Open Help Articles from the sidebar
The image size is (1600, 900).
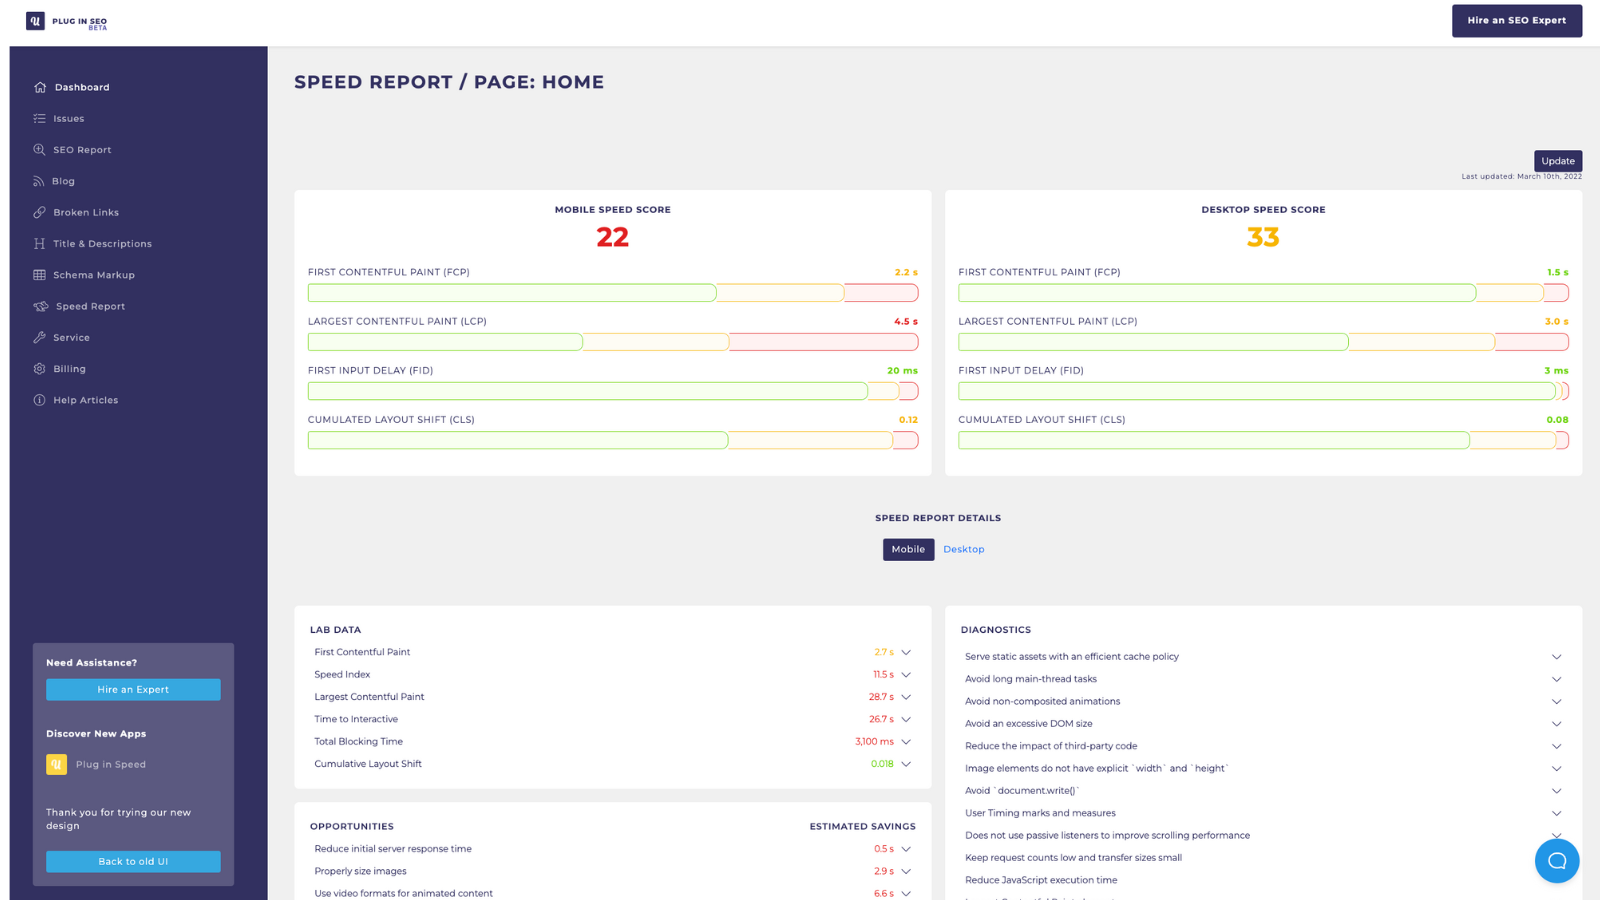(x=83, y=399)
